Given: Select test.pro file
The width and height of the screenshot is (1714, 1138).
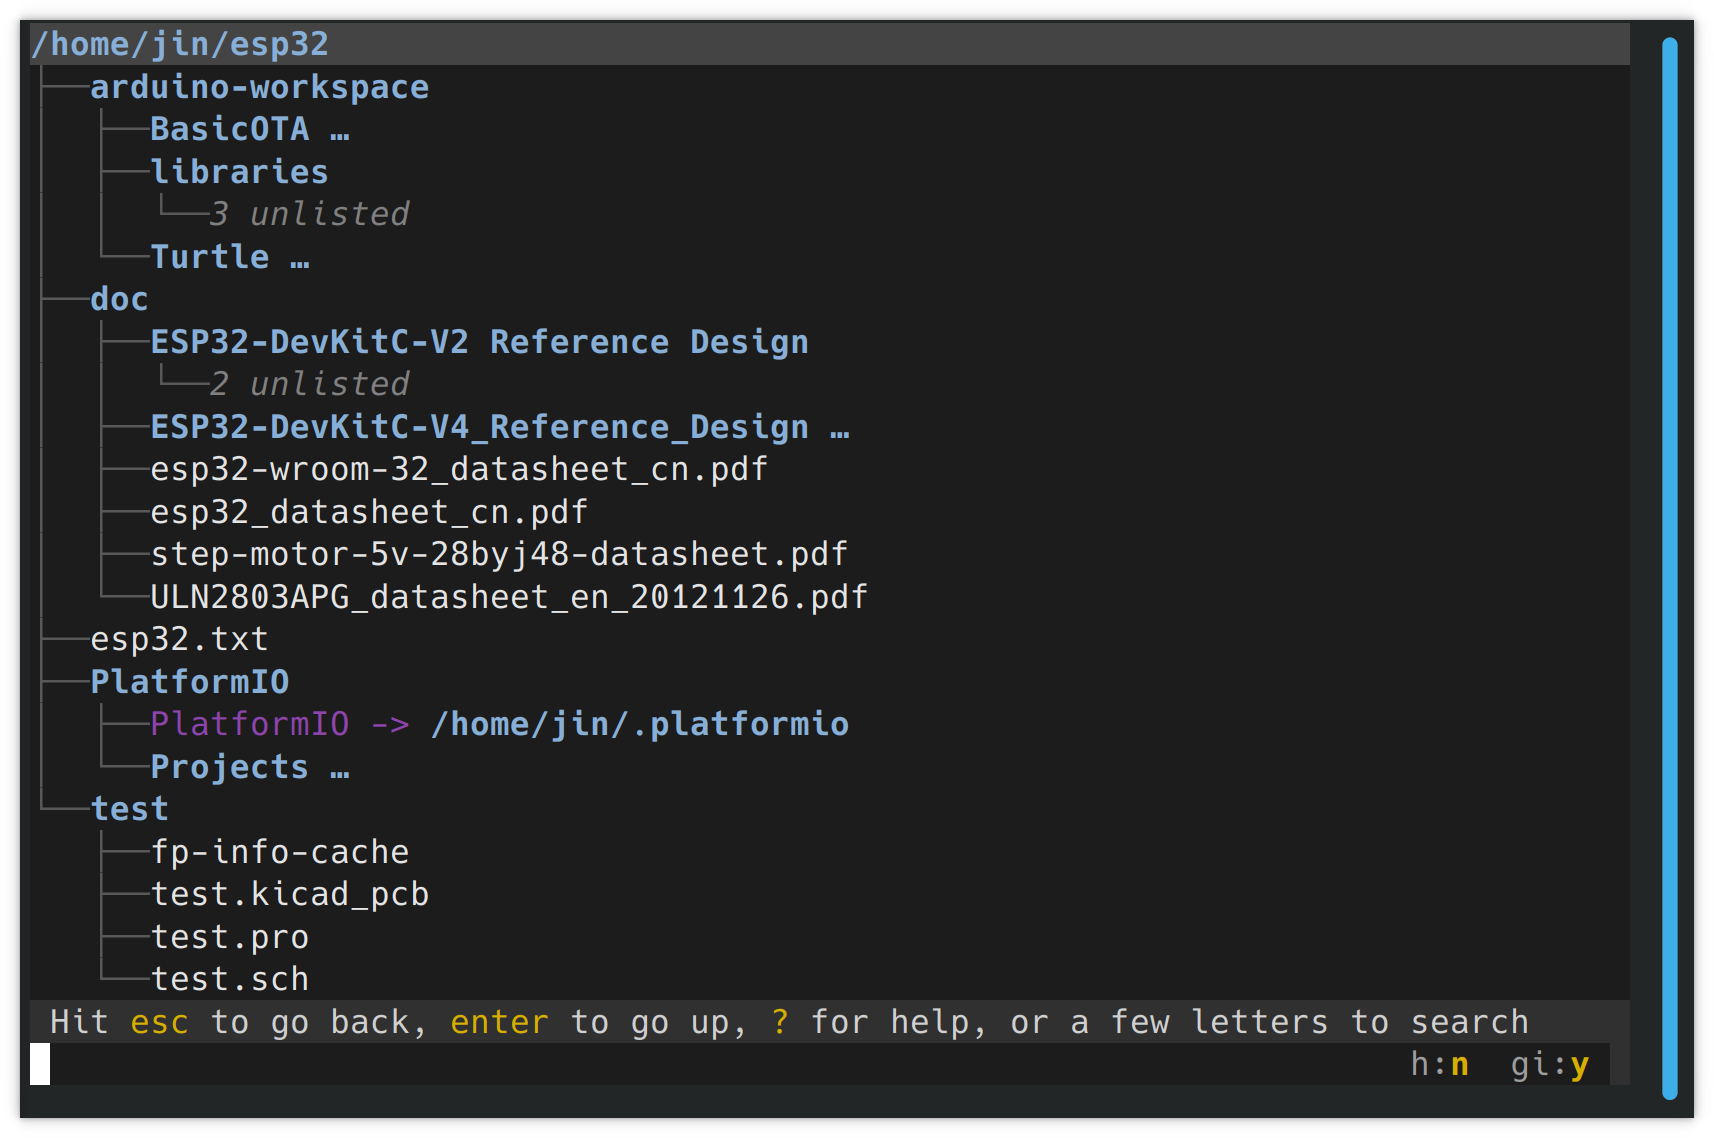Looking at the screenshot, I should click(230, 937).
